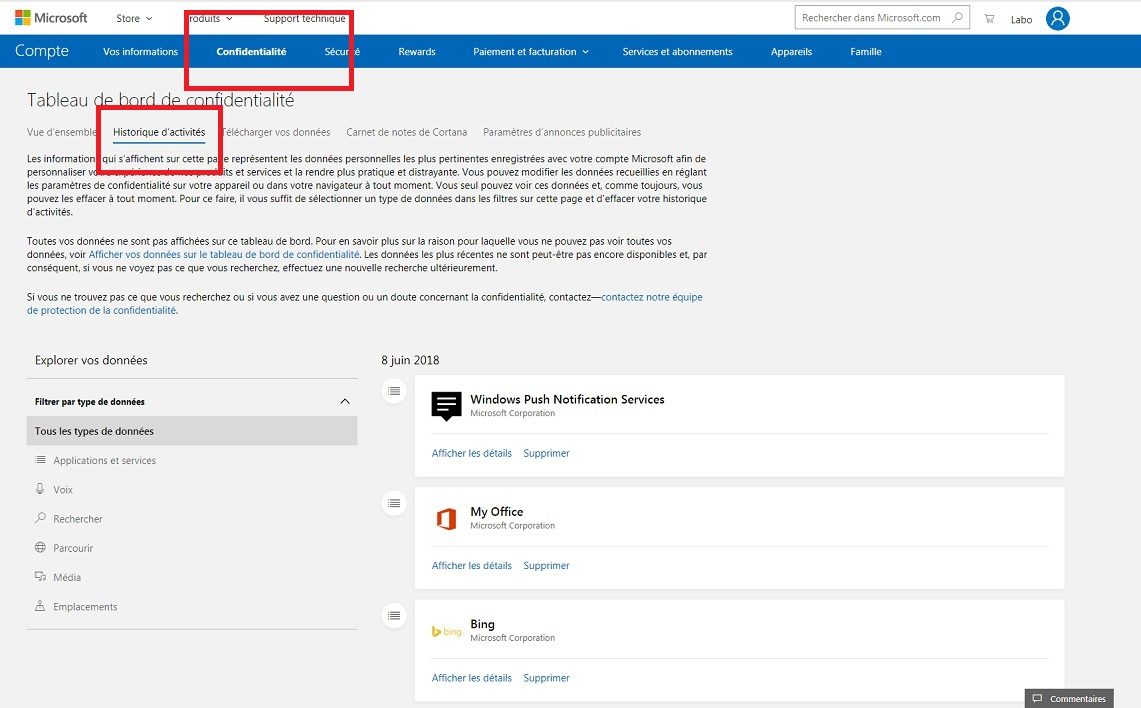1141x708 pixels.
Task: Click the Voix microphone icon
Action: coord(40,489)
